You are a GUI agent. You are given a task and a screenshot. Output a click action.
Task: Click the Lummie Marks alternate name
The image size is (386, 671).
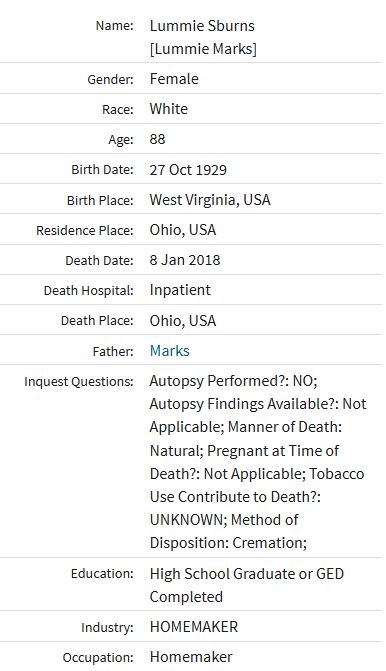pyautogui.click(x=203, y=49)
